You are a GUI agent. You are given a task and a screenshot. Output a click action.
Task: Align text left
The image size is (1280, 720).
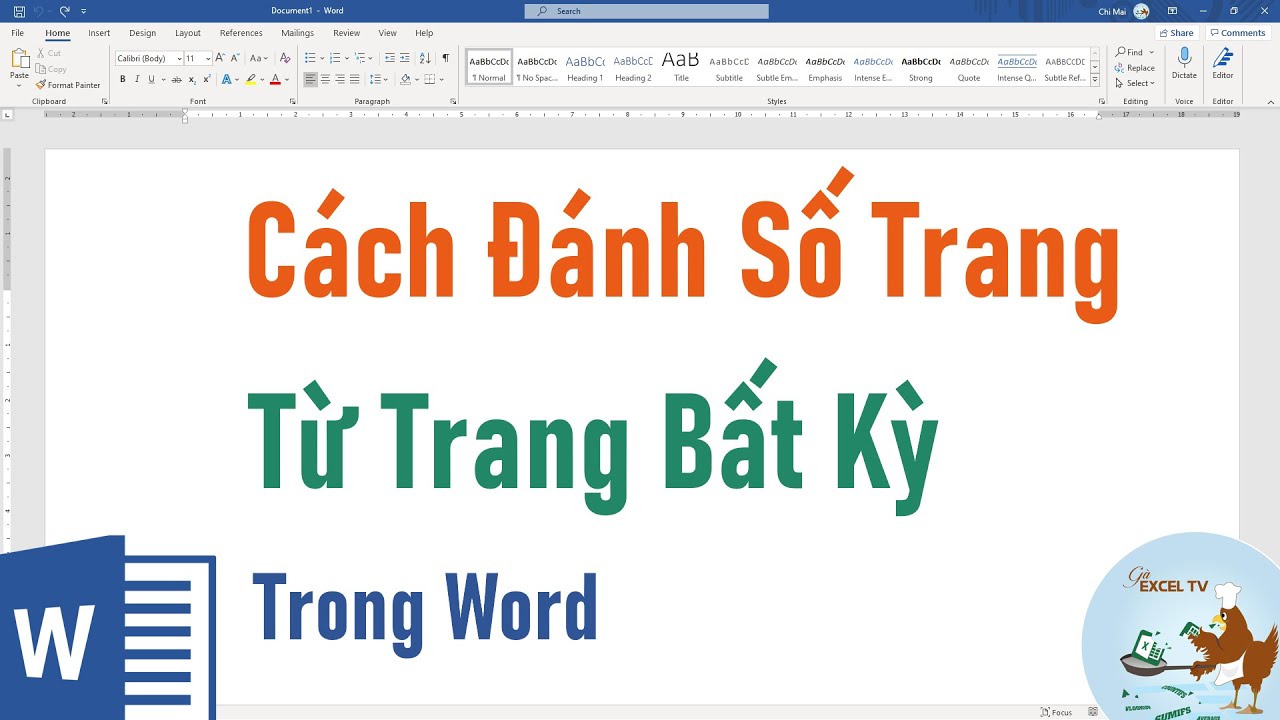[x=310, y=79]
